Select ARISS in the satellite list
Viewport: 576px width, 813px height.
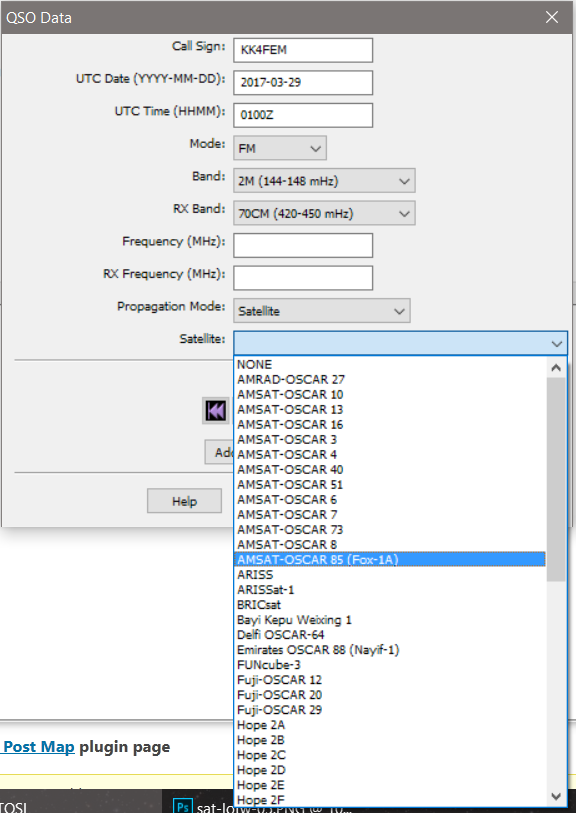[x=390, y=574]
